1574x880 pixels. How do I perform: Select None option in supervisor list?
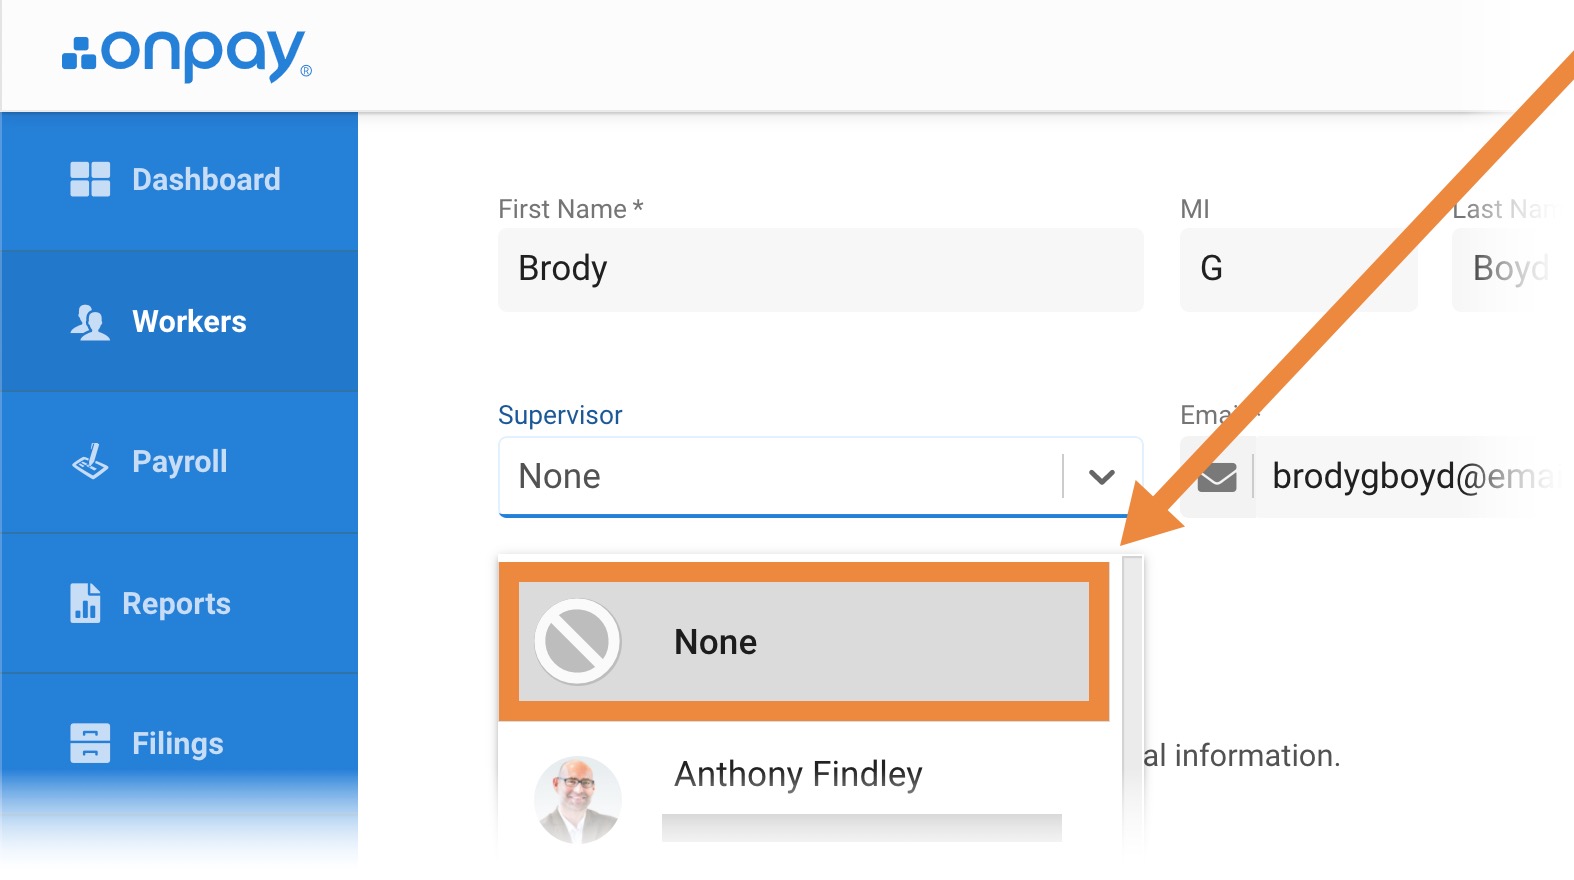click(804, 641)
